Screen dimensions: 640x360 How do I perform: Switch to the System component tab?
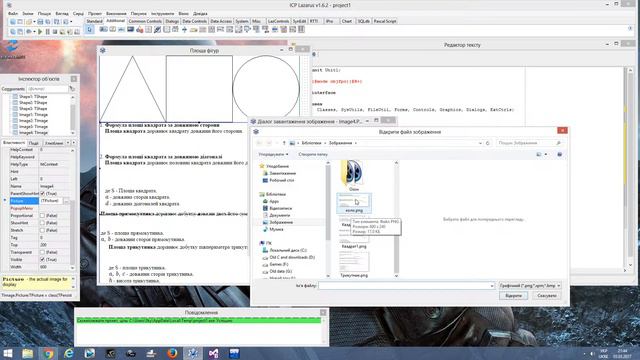(x=242, y=21)
